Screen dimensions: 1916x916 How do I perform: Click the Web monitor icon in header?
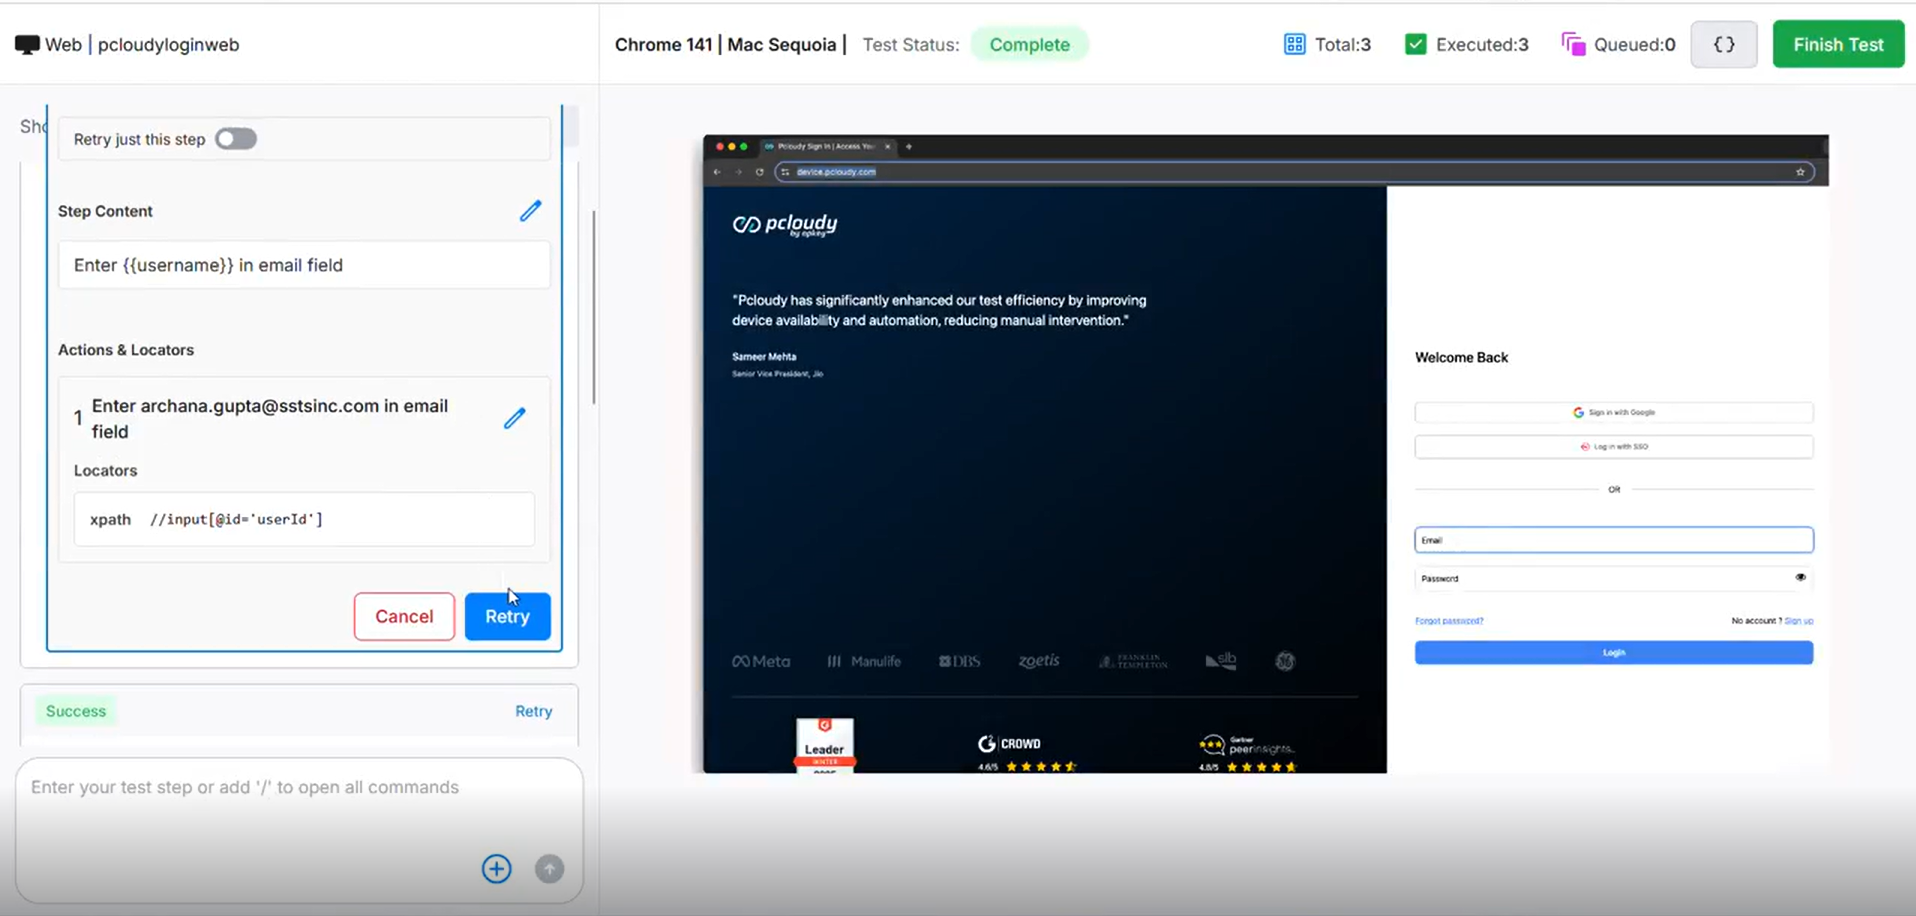(x=27, y=45)
